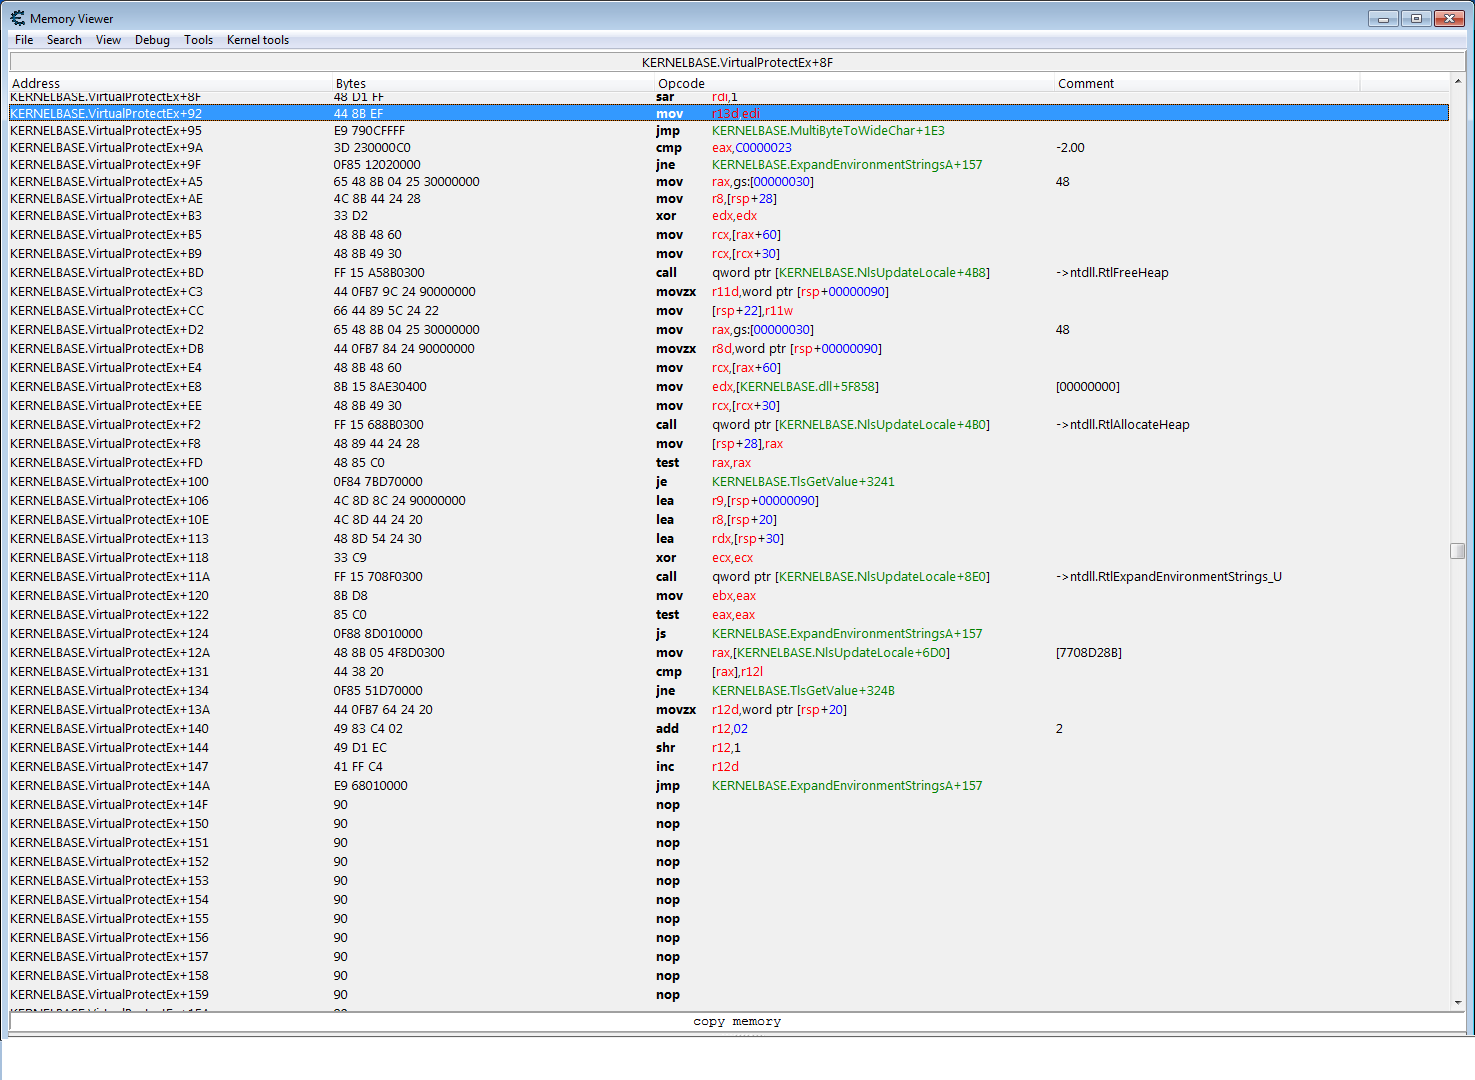Click the copy memory bar at bottom
The width and height of the screenshot is (1475, 1080).
click(x=737, y=1022)
